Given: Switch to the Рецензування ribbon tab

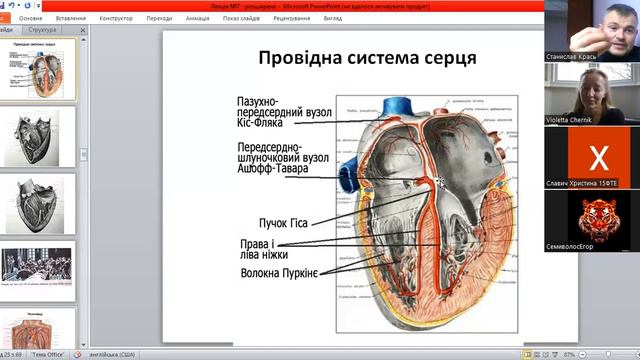Looking at the screenshot, I should click(x=291, y=18).
